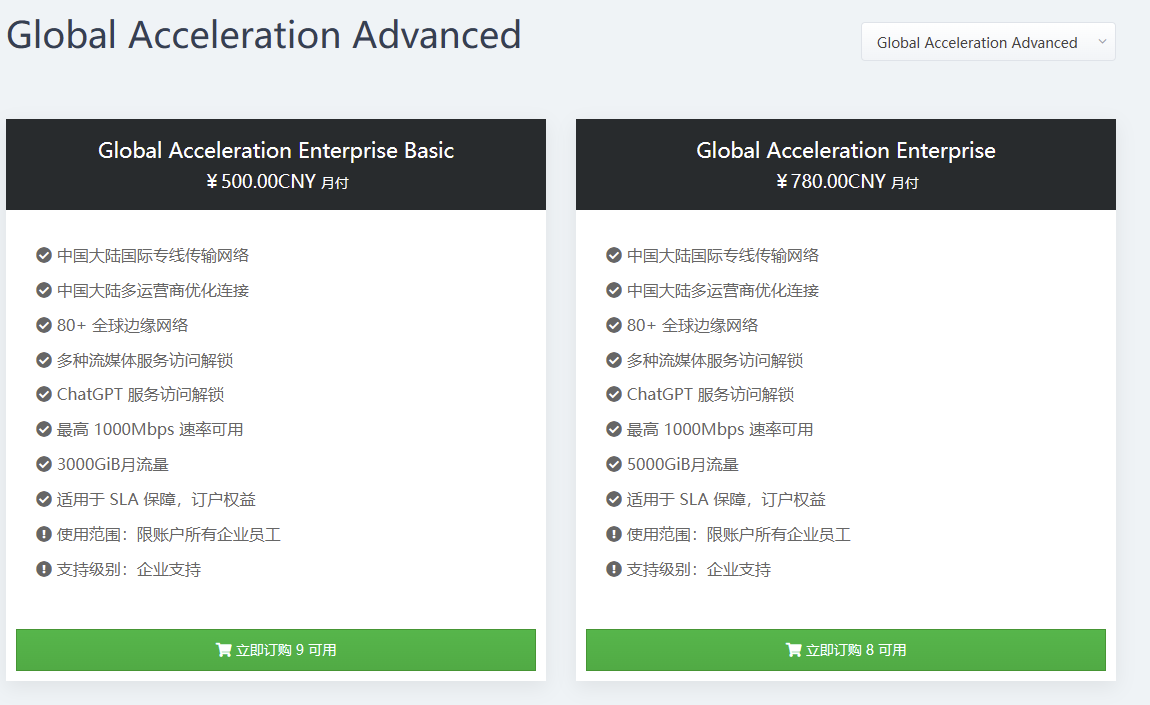Click the check icon beside 80+ 全球边缘网络 in the Enterprise Basic card
The height and width of the screenshot is (705, 1150).
[43, 325]
